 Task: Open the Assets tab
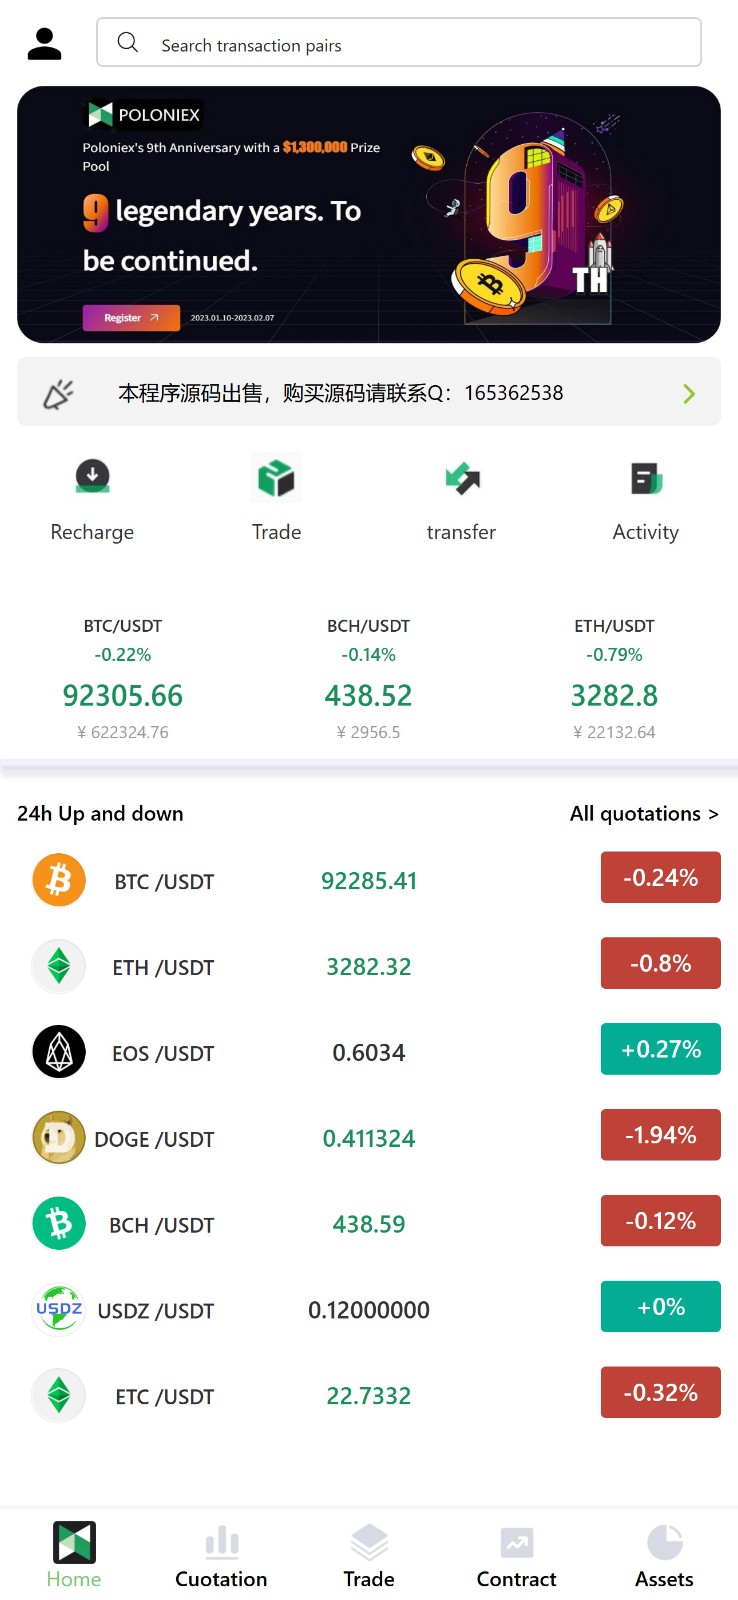[x=664, y=1557]
